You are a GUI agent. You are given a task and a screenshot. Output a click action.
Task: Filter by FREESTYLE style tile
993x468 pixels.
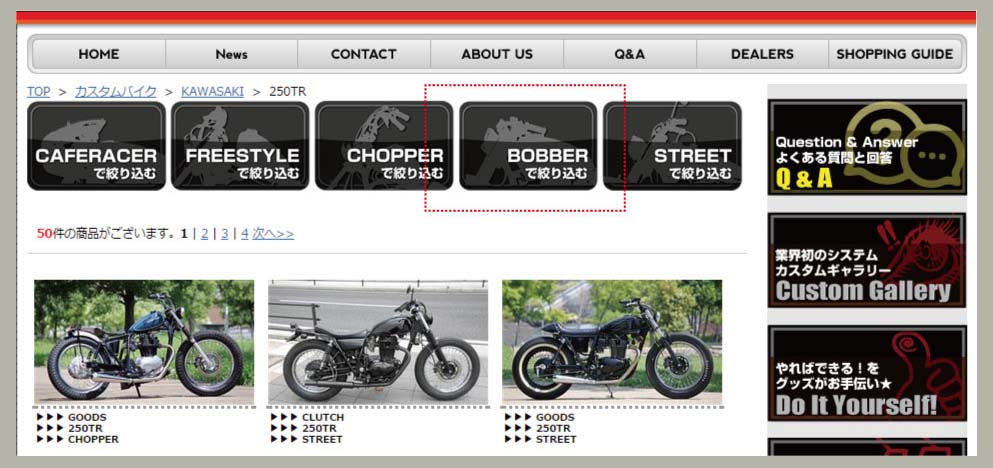pos(240,146)
